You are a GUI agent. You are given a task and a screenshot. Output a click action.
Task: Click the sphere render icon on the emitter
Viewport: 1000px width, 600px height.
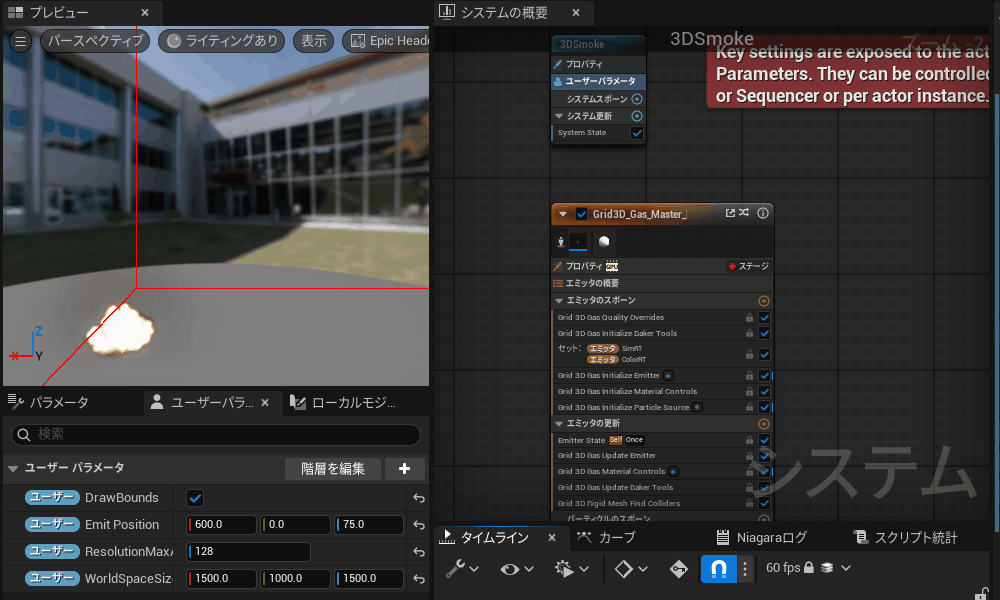click(x=604, y=242)
